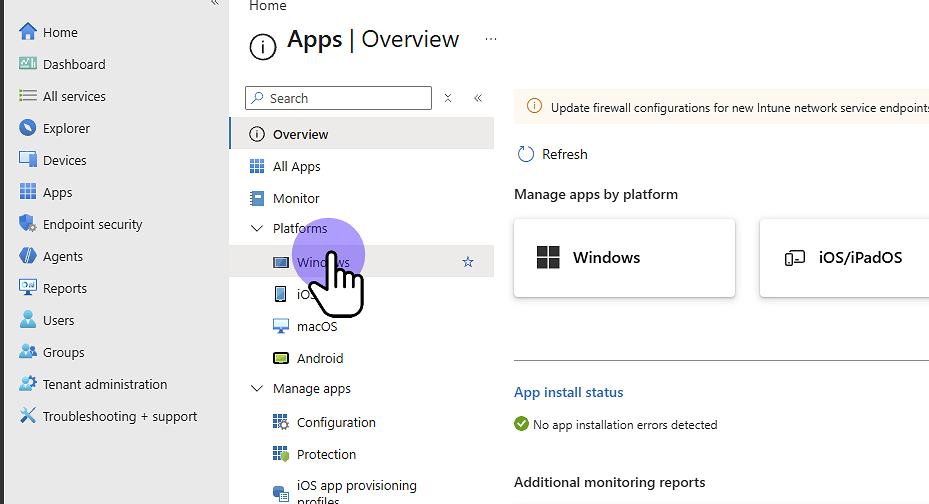Viewport: 929px width, 504px height.
Task: Click the Monitor notebook icon
Action: (257, 198)
